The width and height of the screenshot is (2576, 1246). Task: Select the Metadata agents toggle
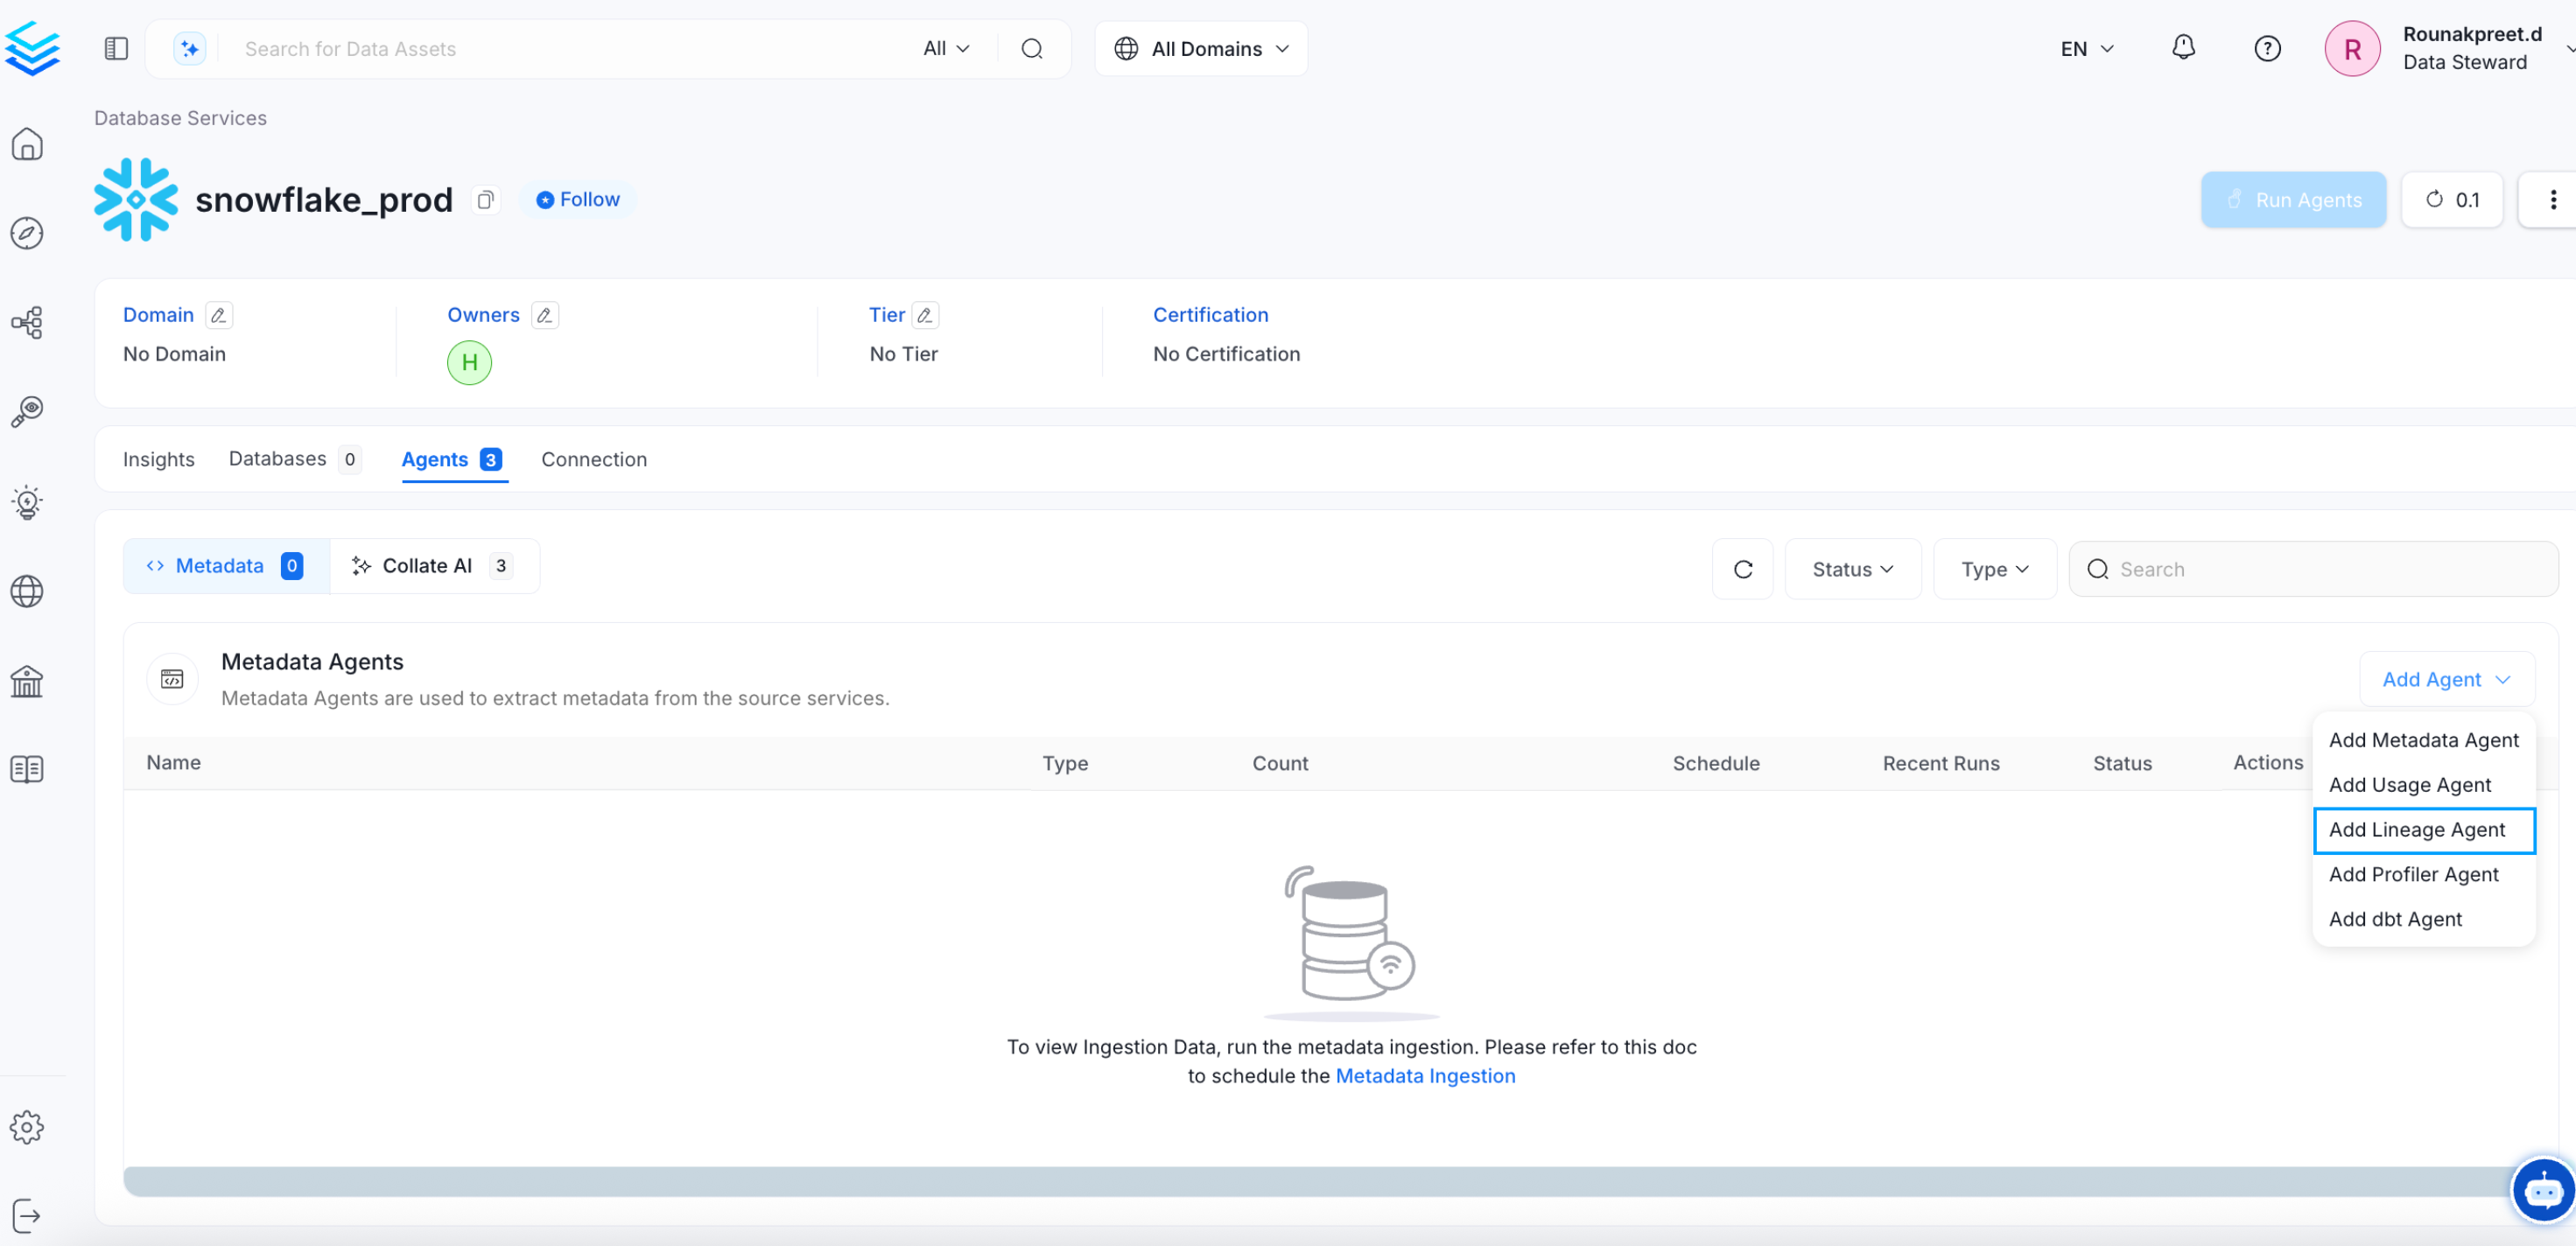[226, 566]
